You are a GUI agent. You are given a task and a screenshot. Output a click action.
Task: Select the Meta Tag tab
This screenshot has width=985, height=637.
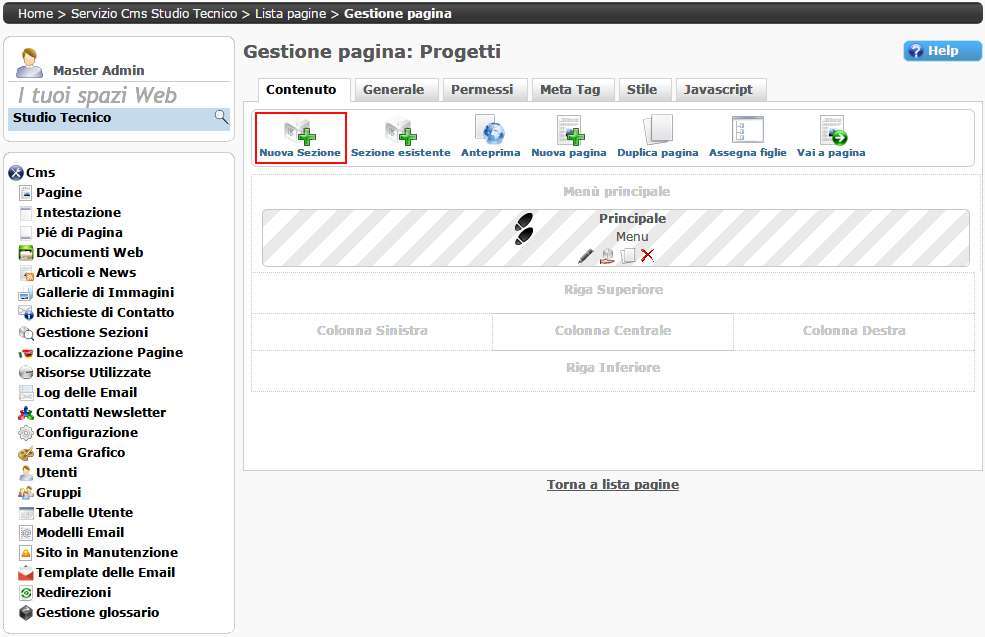pos(570,90)
